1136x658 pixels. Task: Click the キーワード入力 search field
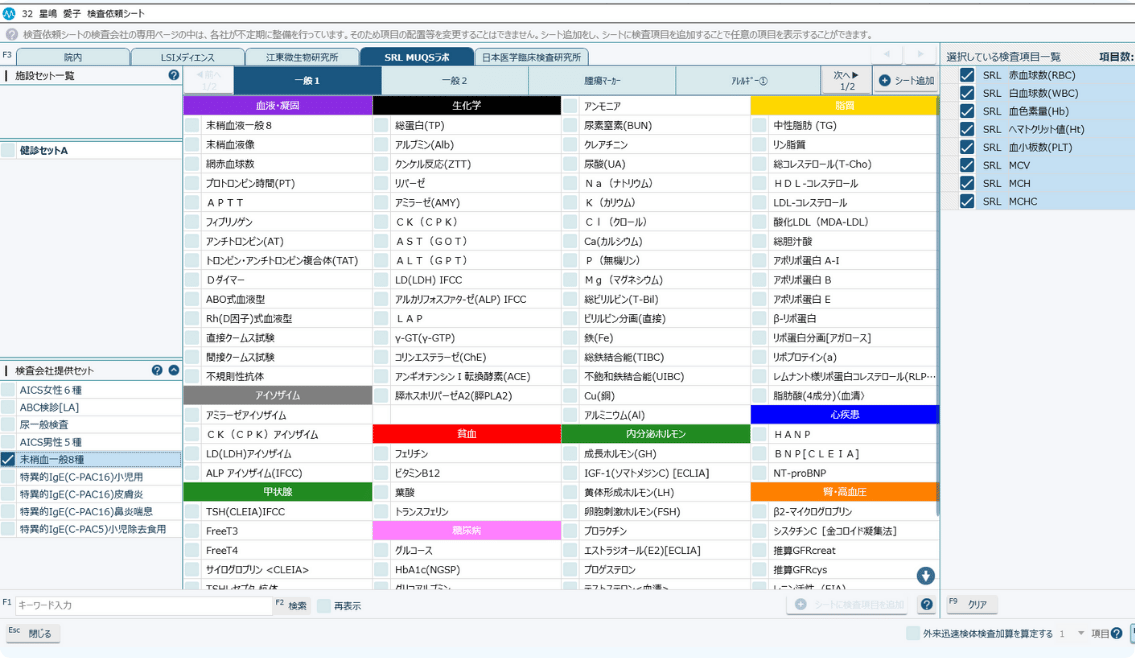tap(143, 605)
